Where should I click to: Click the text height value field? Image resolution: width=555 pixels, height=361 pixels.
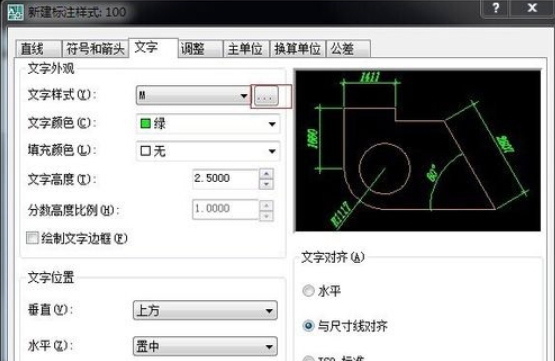(x=225, y=179)
